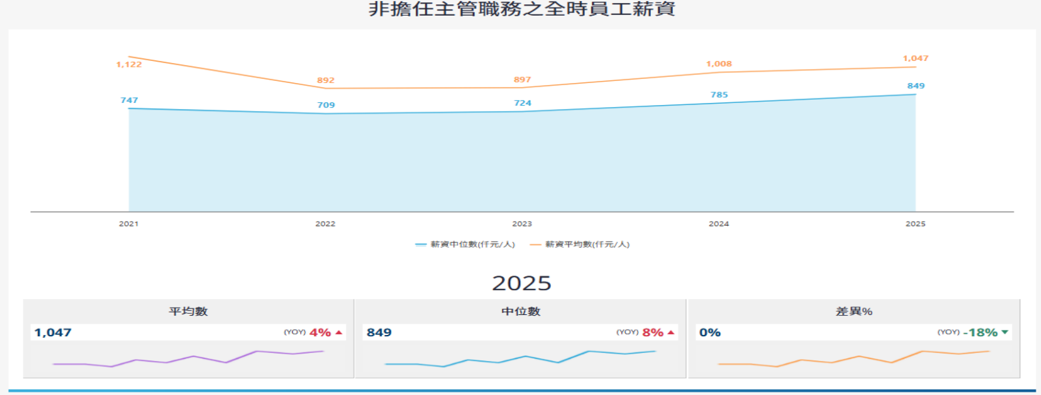1041x395 pixels.
Task: Click the 2022 axis label
Action: point(325,224)
